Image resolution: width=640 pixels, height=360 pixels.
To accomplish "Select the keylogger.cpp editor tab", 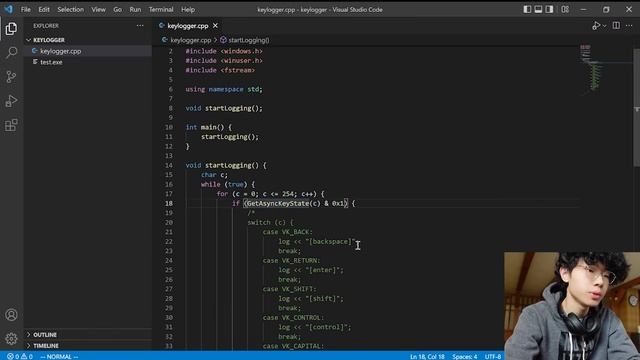I will (x=188, y=26).
